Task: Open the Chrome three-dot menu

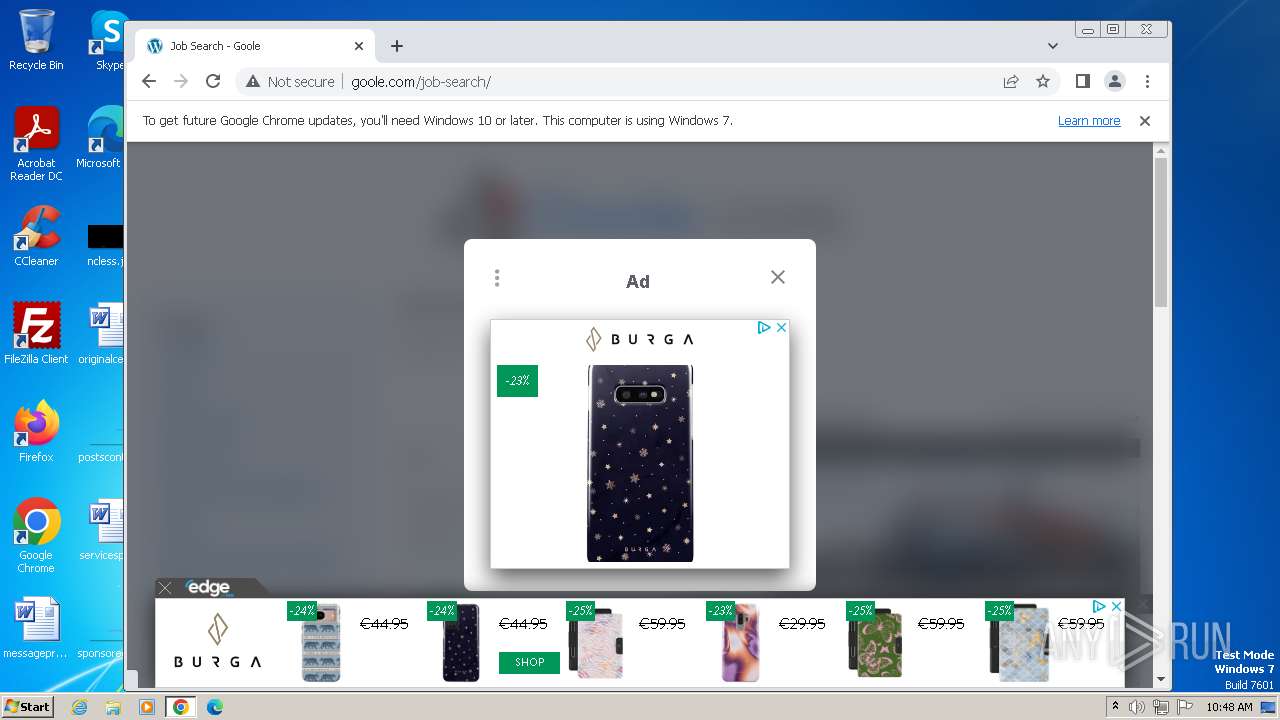Action: tap(1147, 82)
